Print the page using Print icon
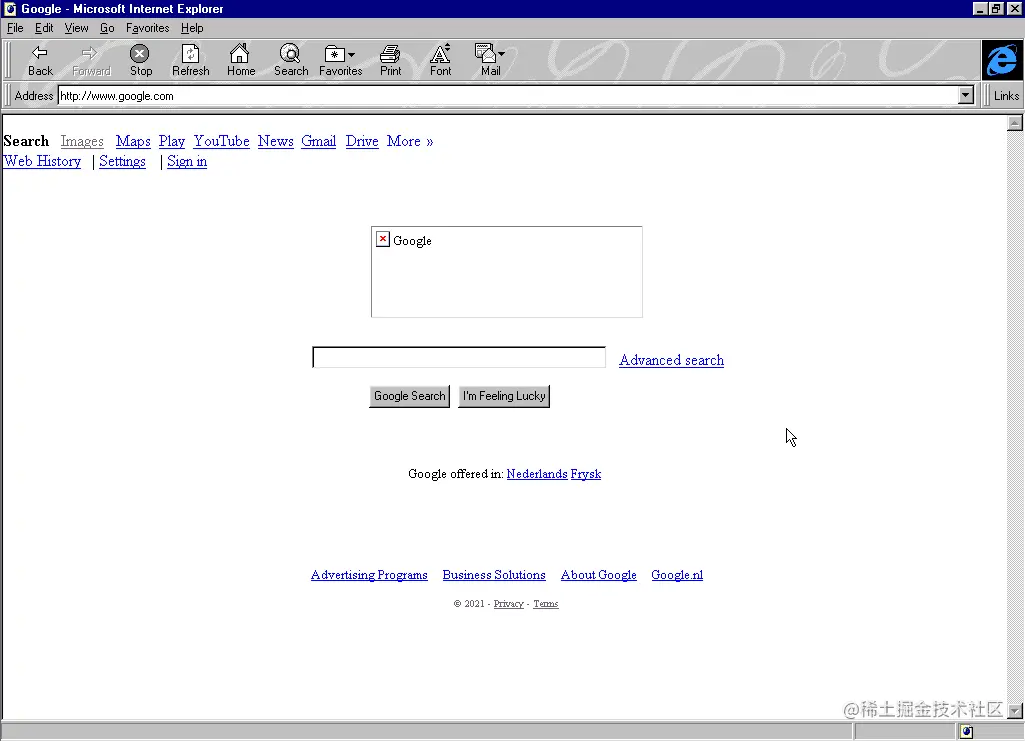This screenshot has width=1025, height=741. (390, 60)
